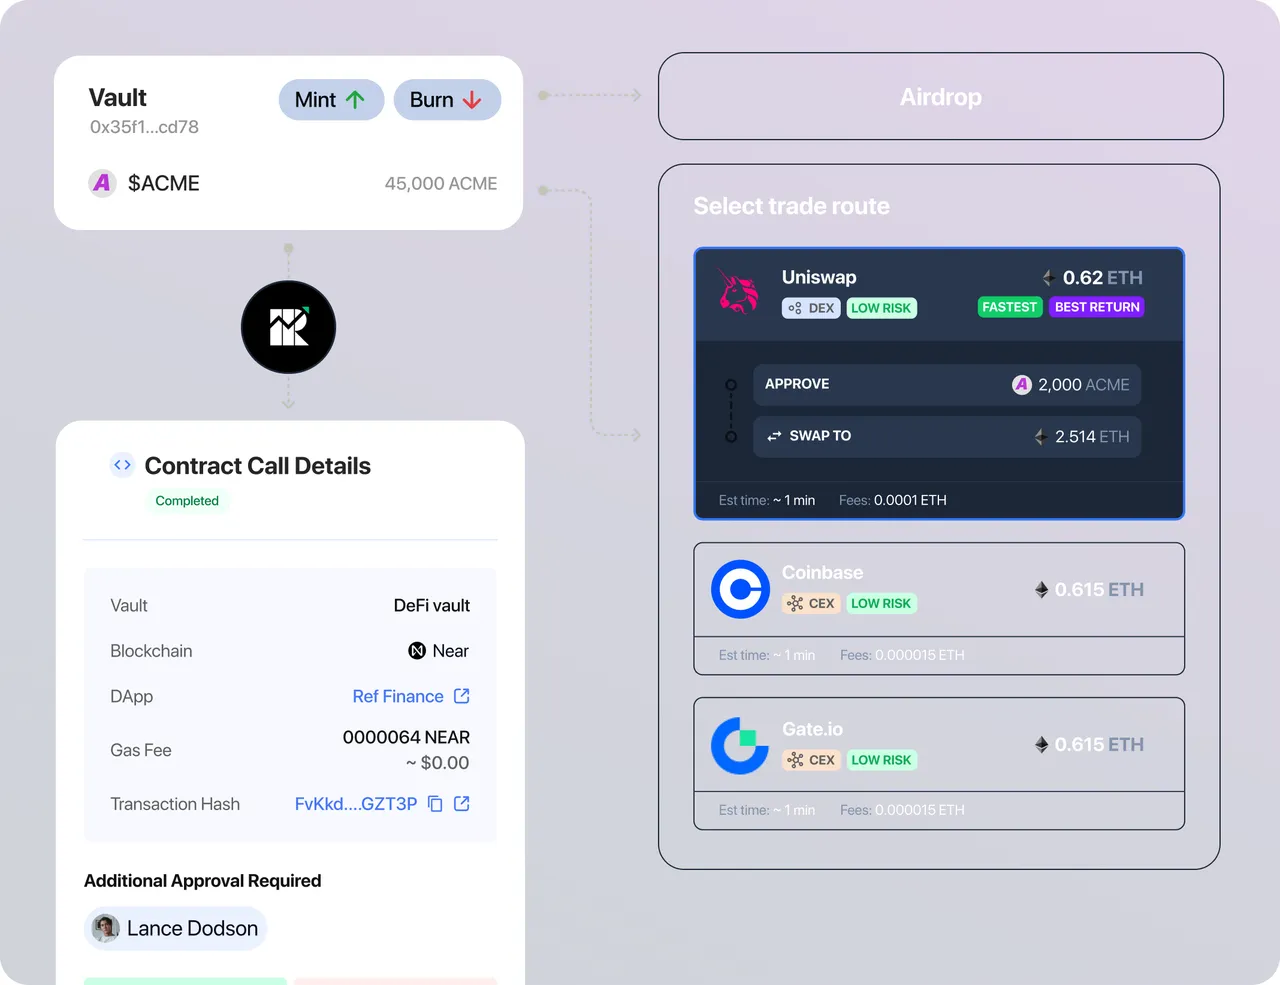The height and width of the screenshot is (985, 1280).
Task: Click the Uniswap unicorn logo
Action: 739,291
